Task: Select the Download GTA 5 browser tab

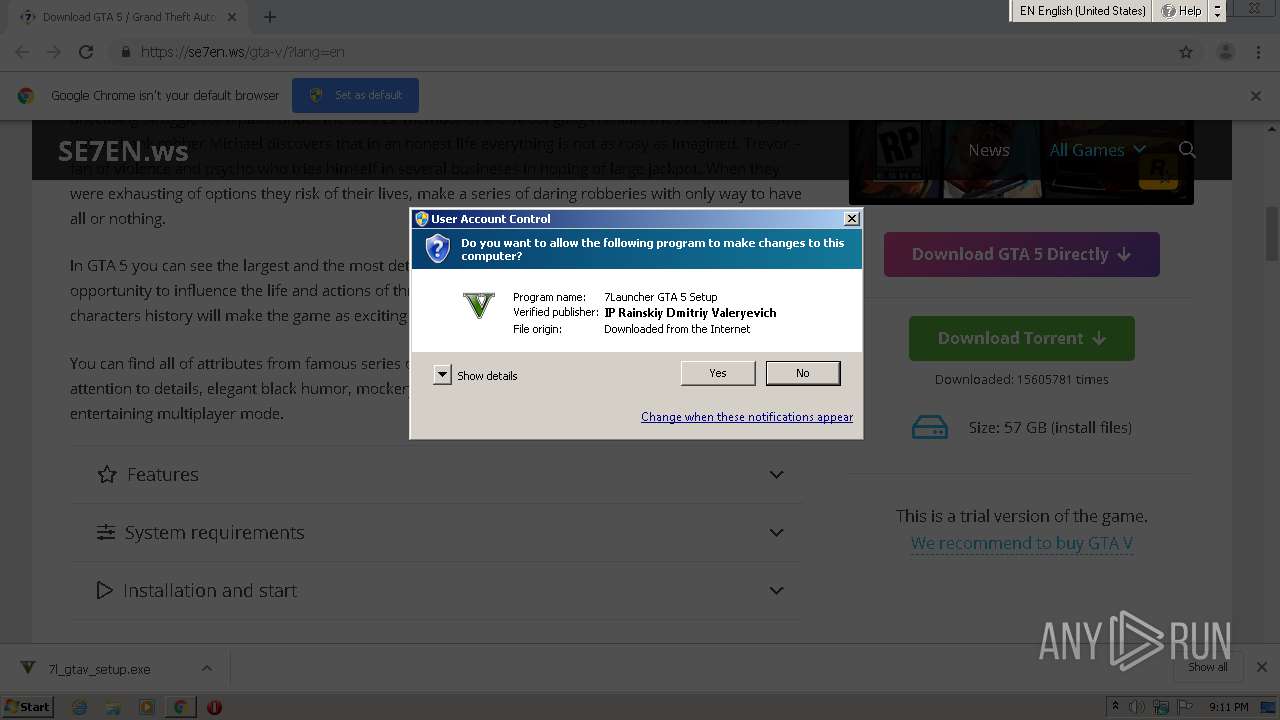Action: (128, 17)
